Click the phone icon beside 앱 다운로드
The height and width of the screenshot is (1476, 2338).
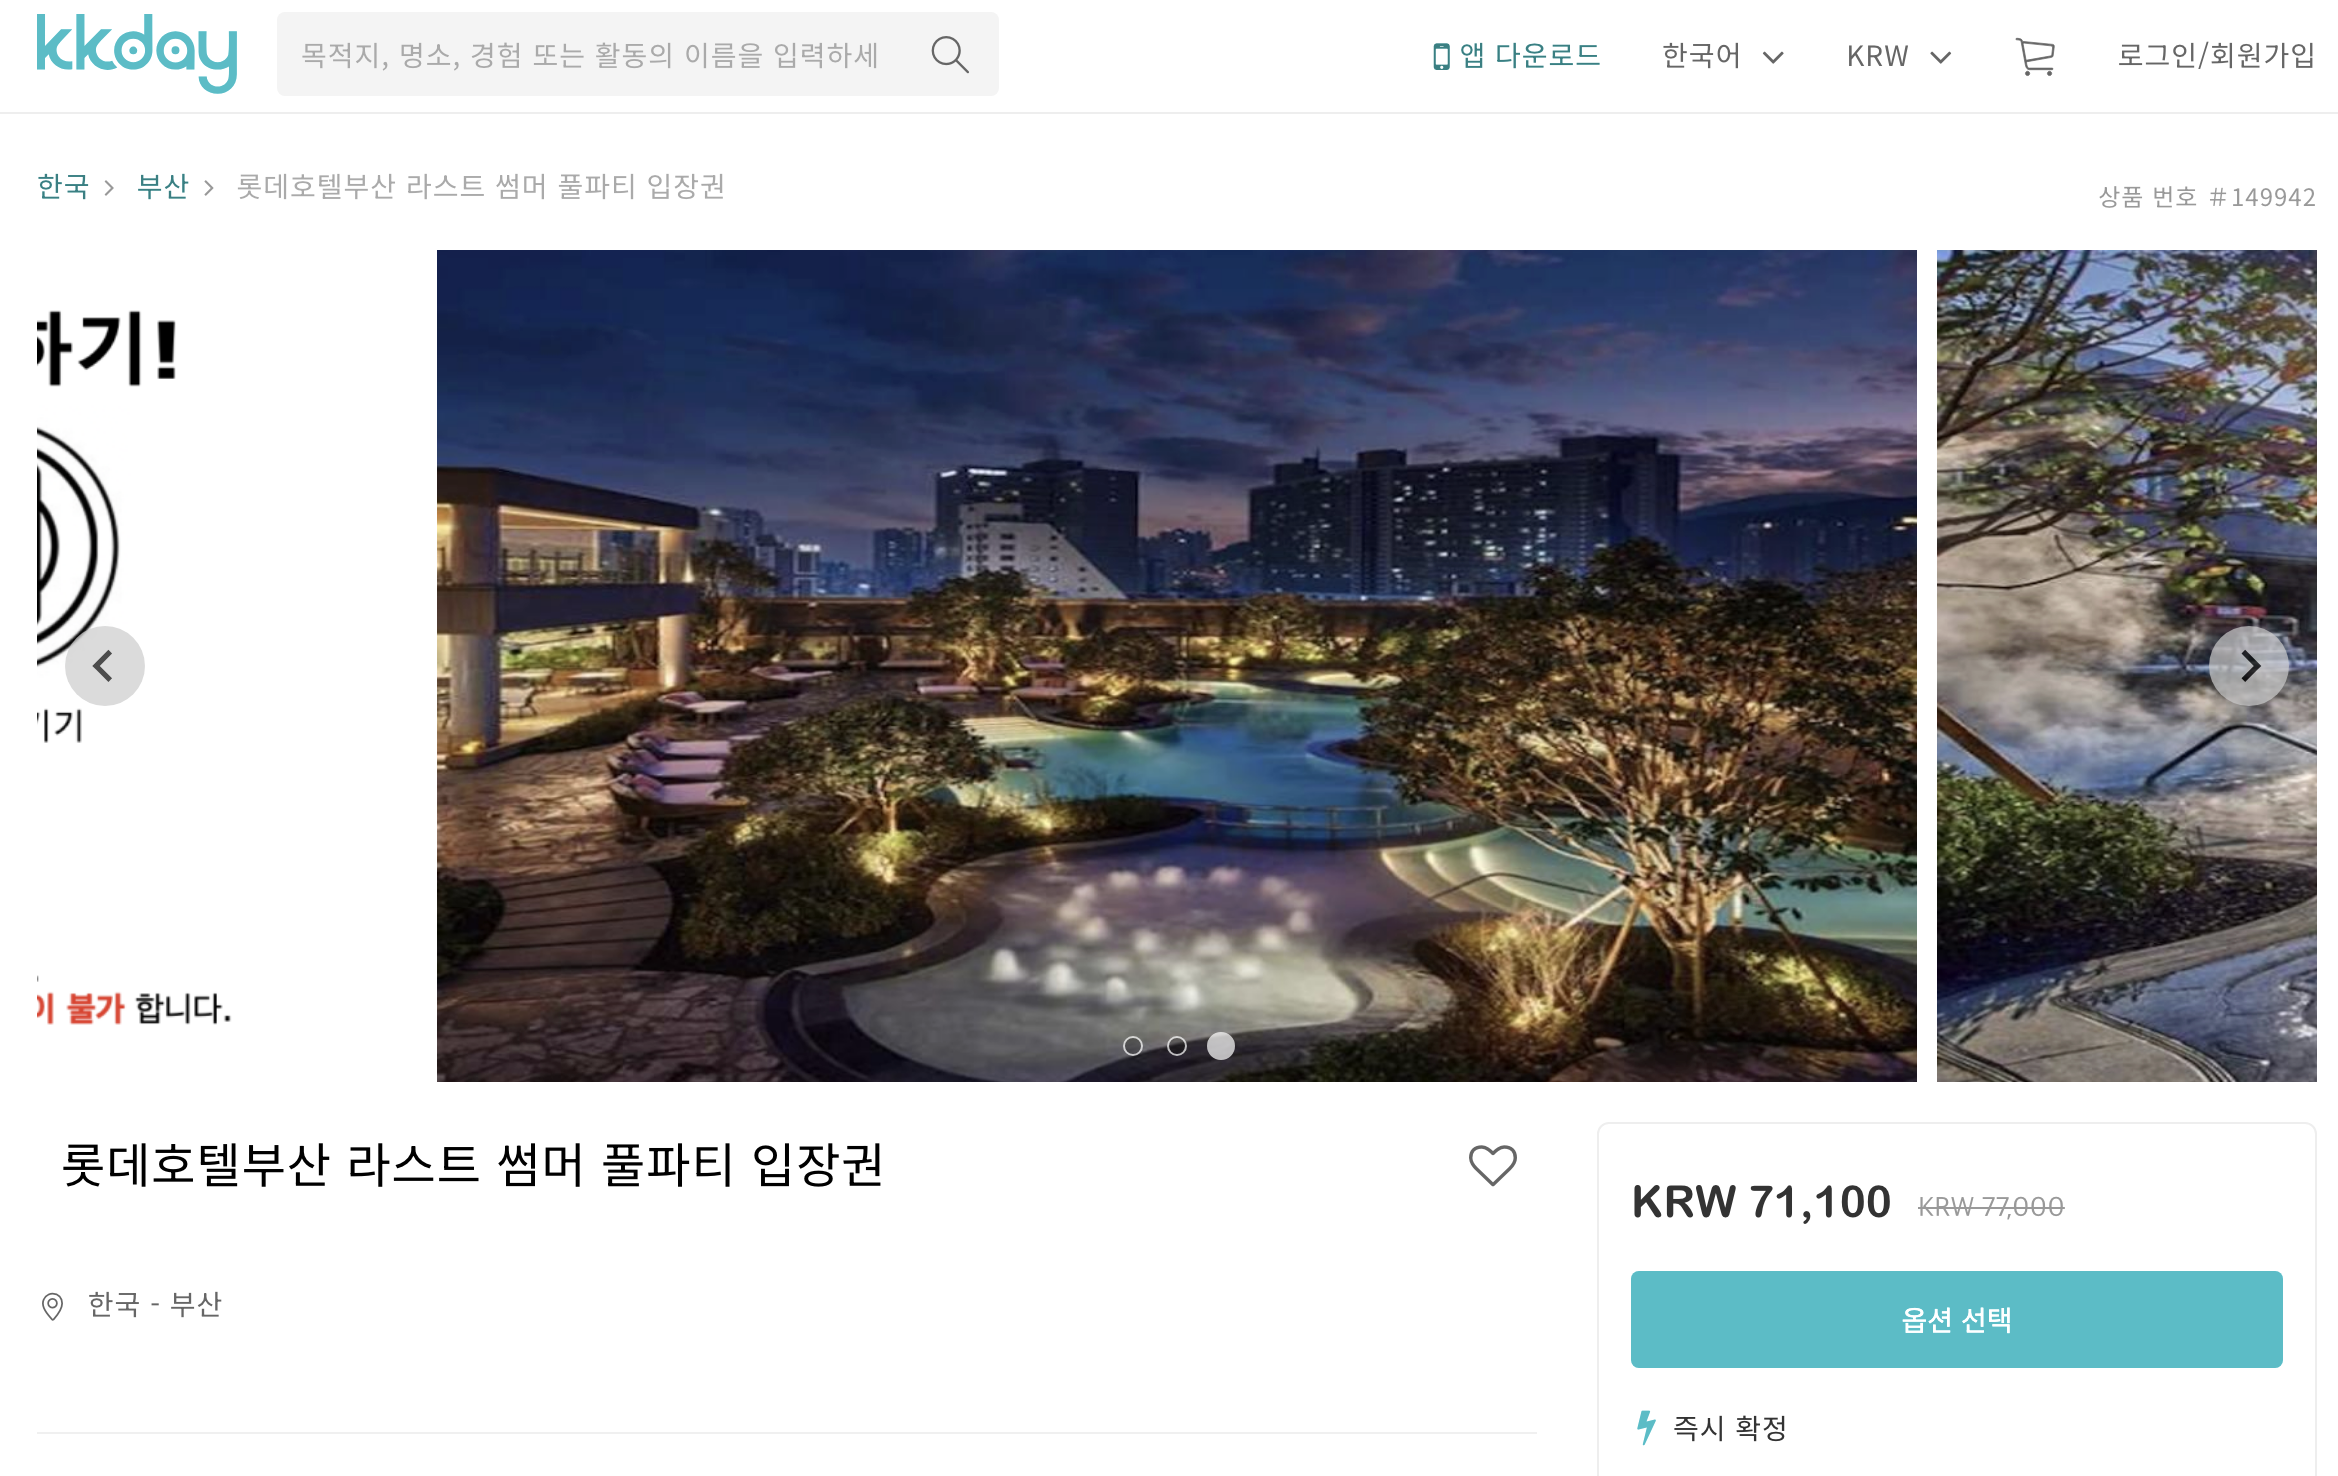pos(1441,57)
